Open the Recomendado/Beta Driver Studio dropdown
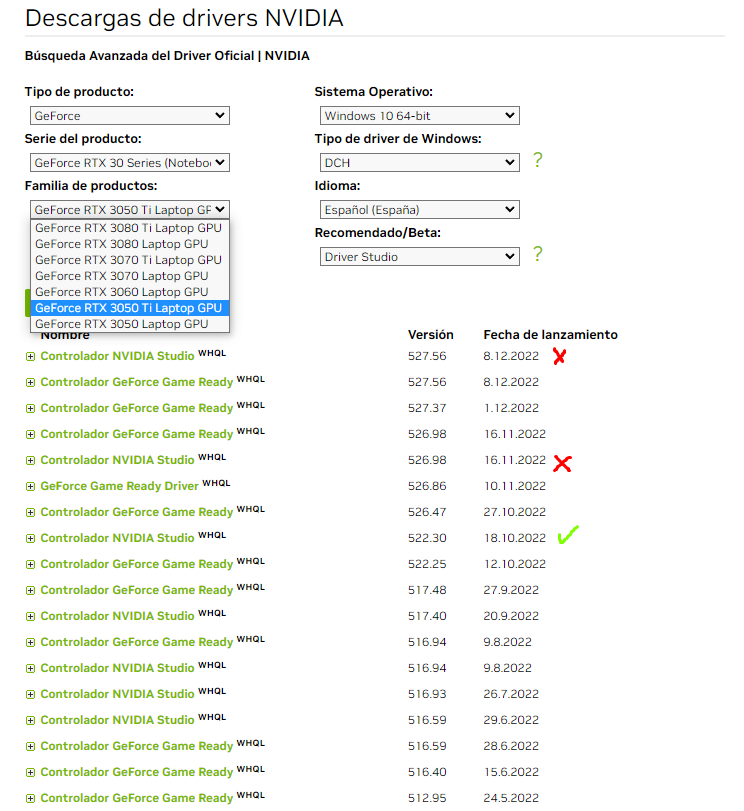The width and height of the screenshot is (744, 811). pos(420,257)
